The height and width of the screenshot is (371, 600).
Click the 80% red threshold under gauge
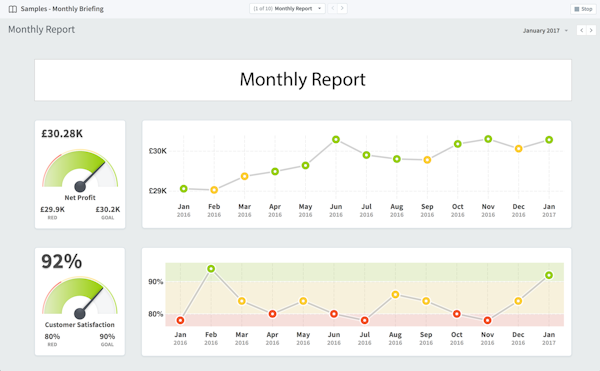[x=52, y=337]
